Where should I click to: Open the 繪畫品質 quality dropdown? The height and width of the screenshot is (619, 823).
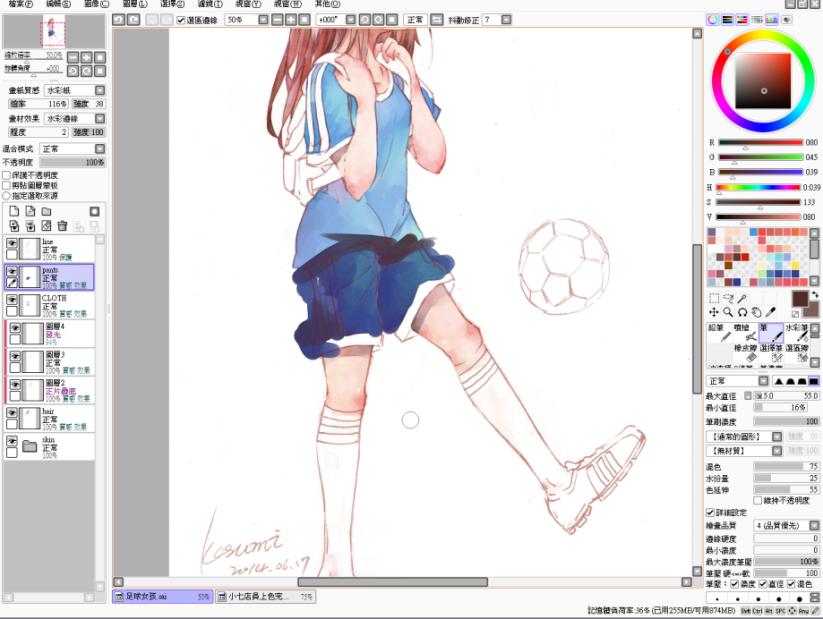tap(786, 525)
